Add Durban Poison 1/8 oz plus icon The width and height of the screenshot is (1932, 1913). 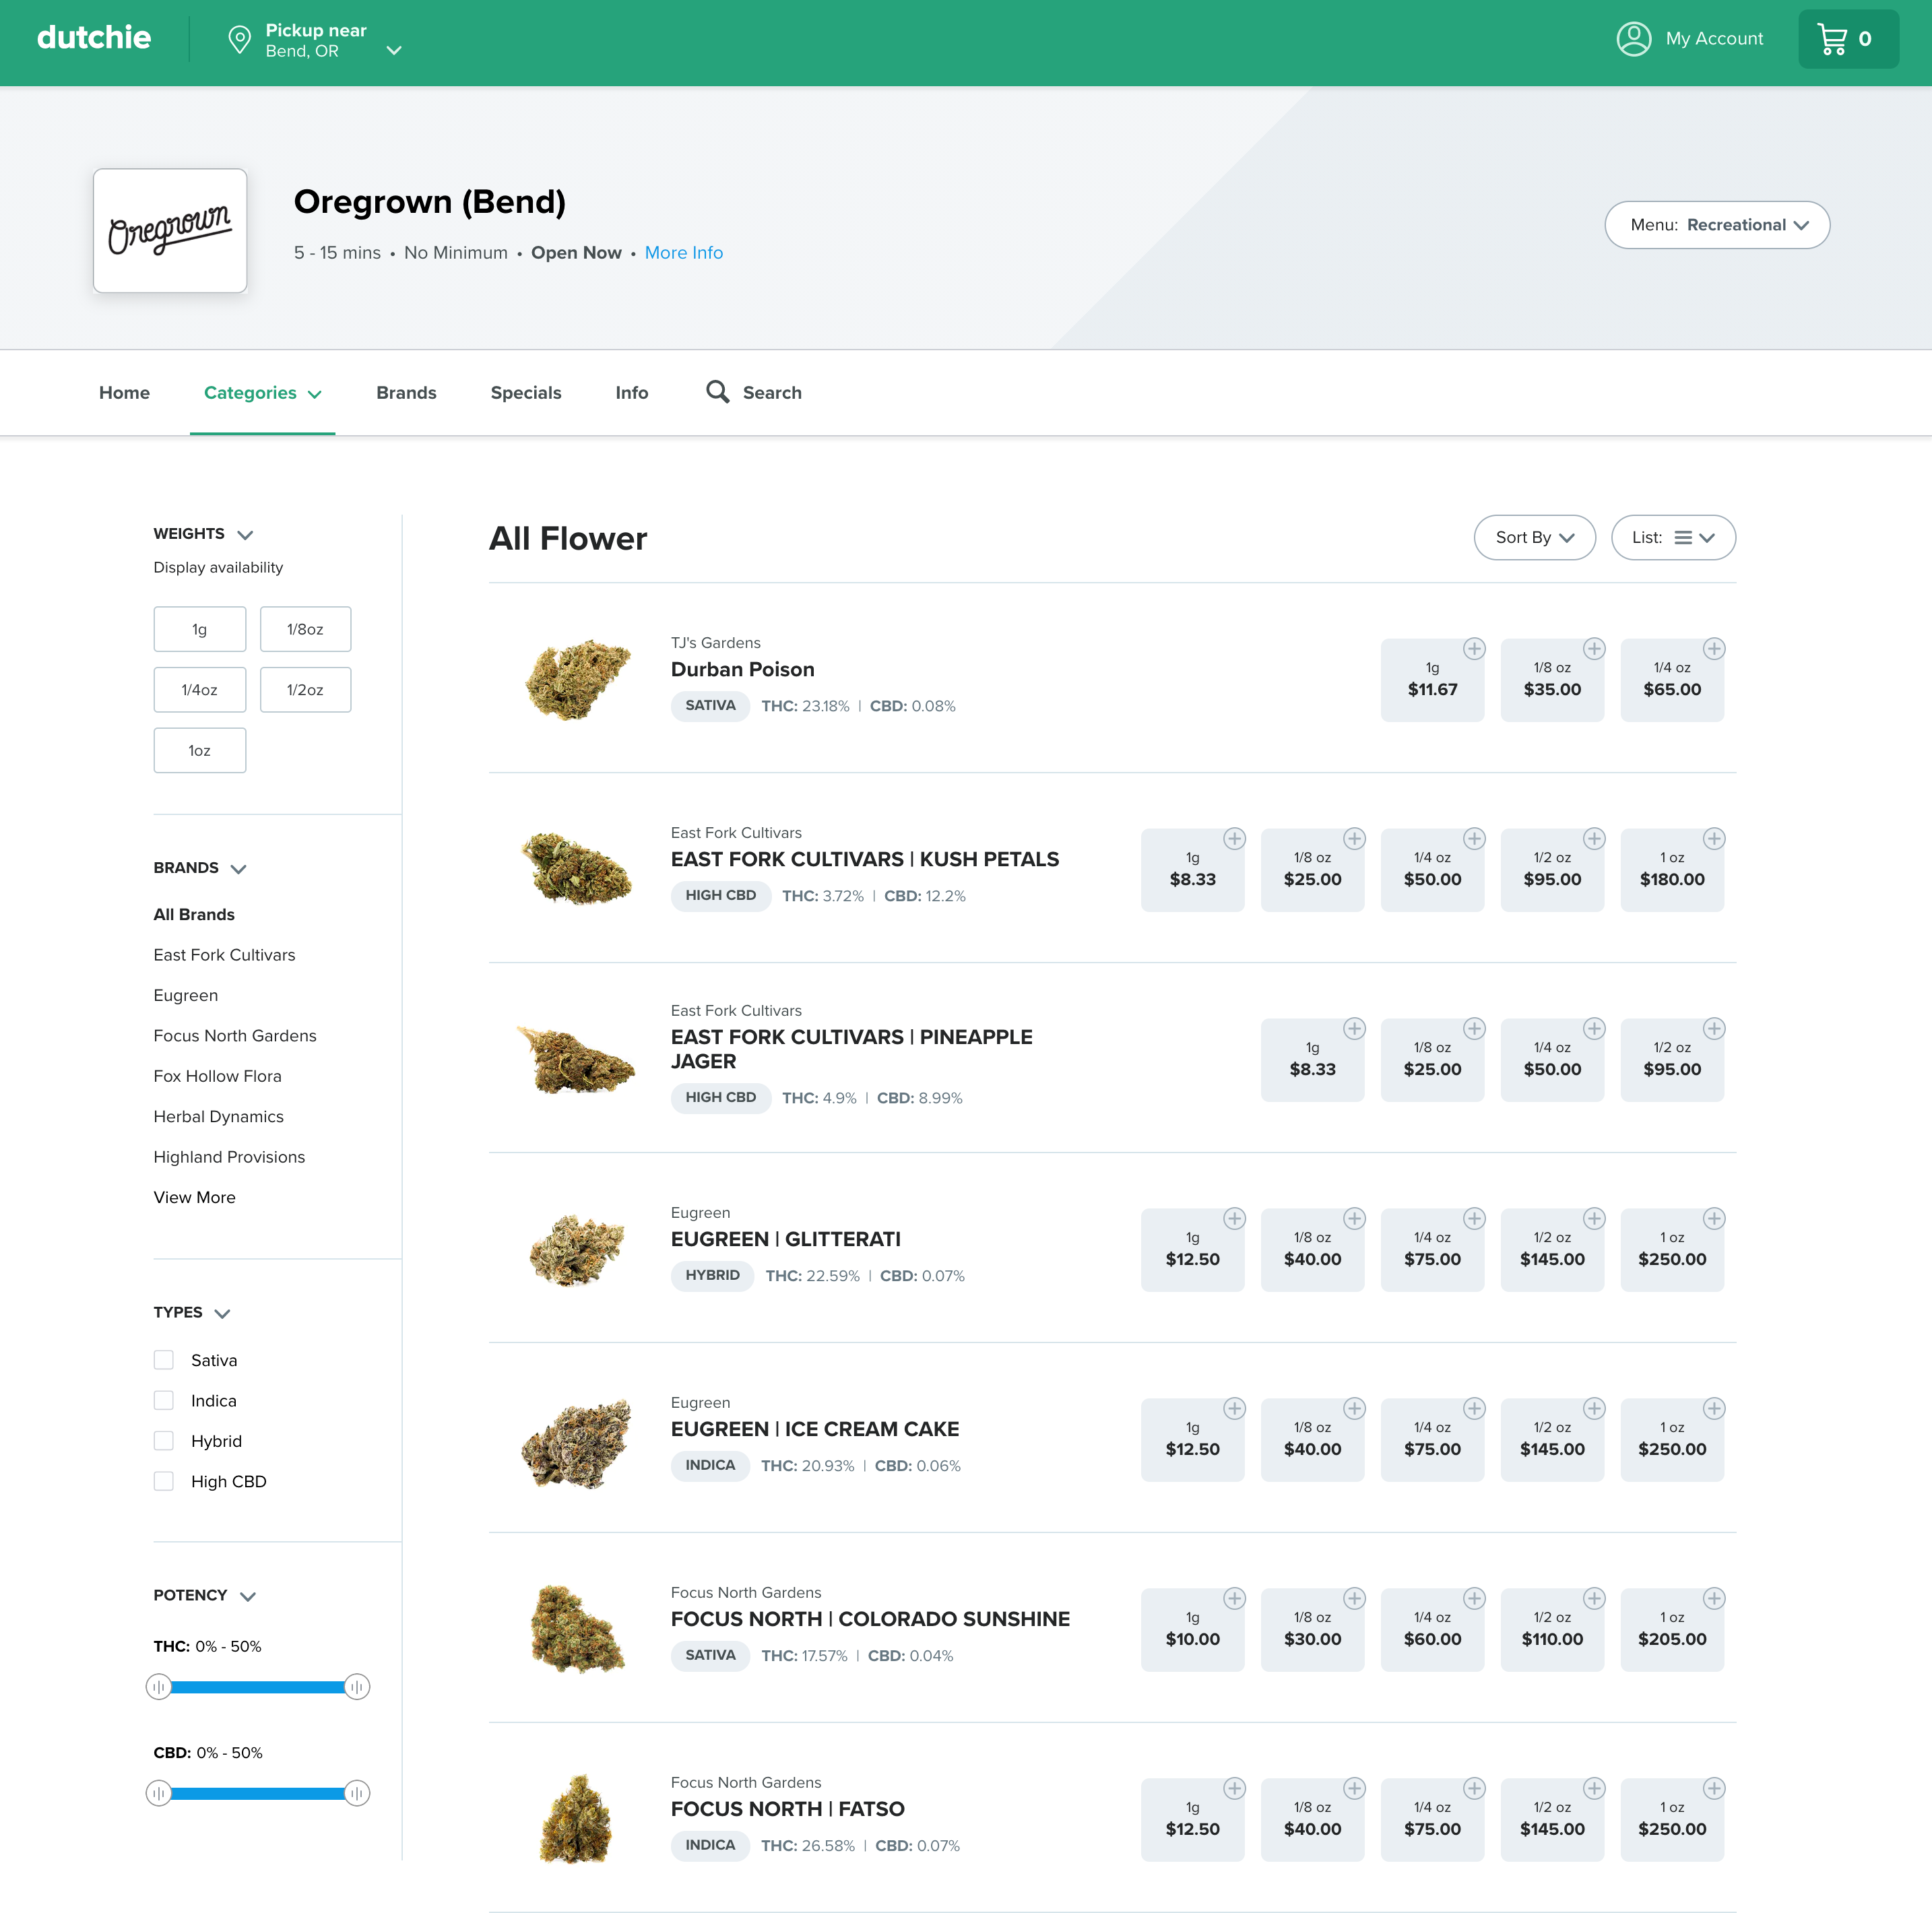pyautogui.click(x=1594, y=648)
